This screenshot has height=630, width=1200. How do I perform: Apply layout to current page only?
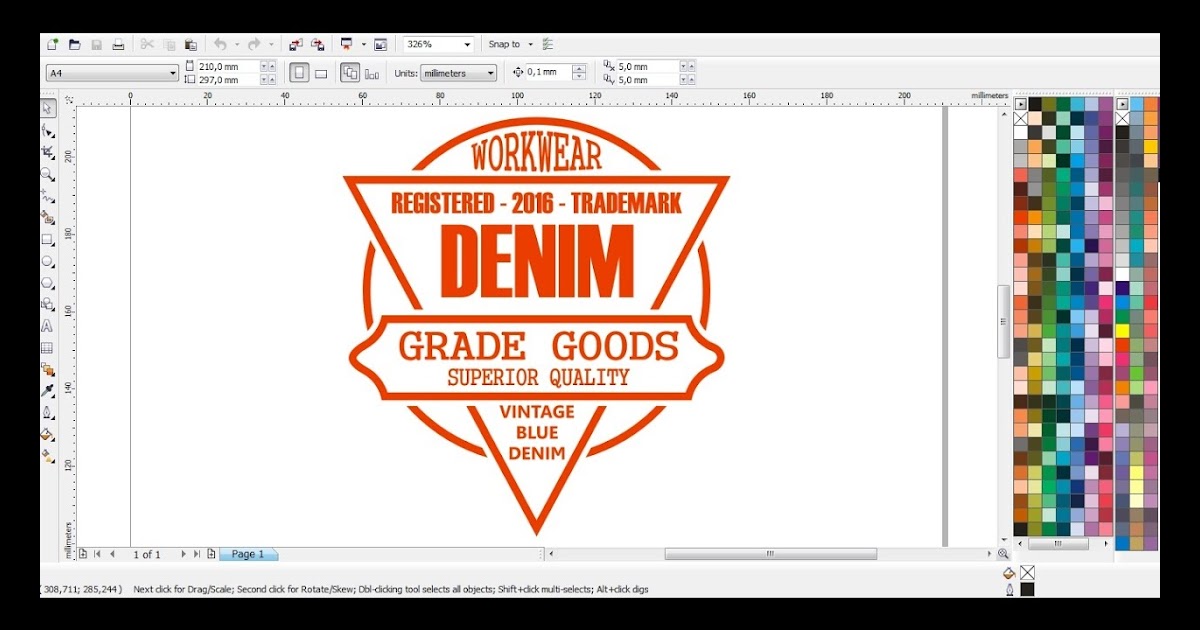[x=372, y=73]
